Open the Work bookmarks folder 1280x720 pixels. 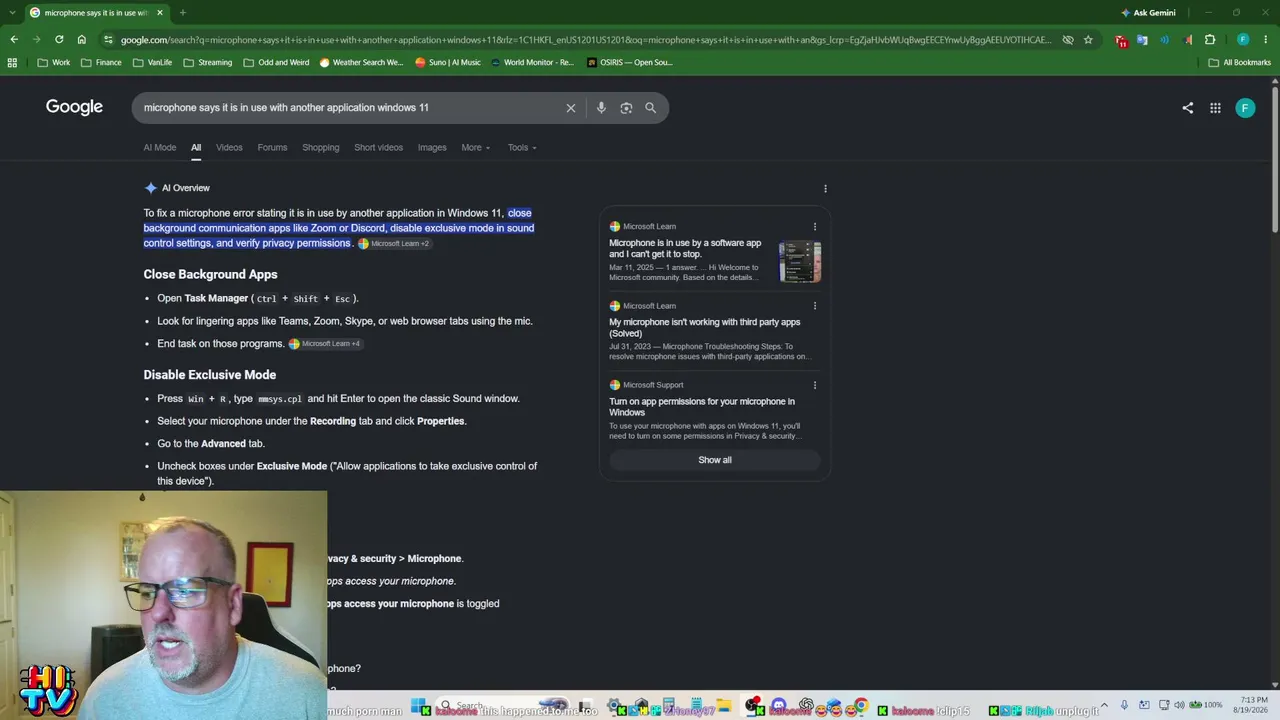[53, 62]
